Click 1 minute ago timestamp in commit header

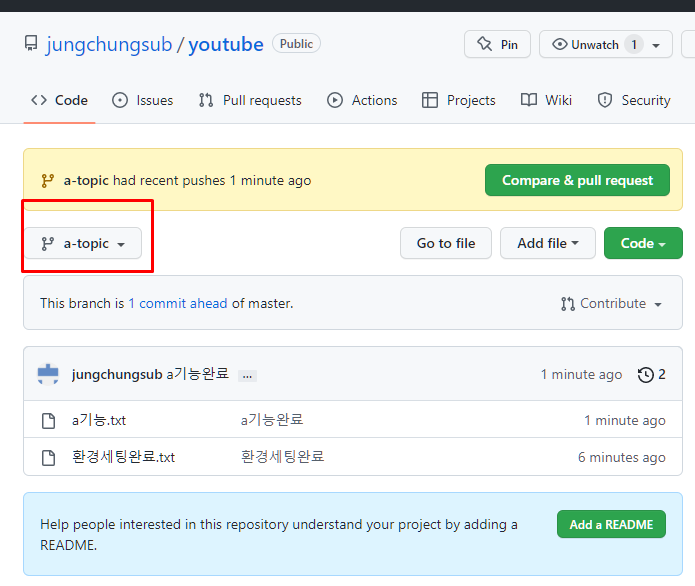pyautogui.click(x=581, y=375)
